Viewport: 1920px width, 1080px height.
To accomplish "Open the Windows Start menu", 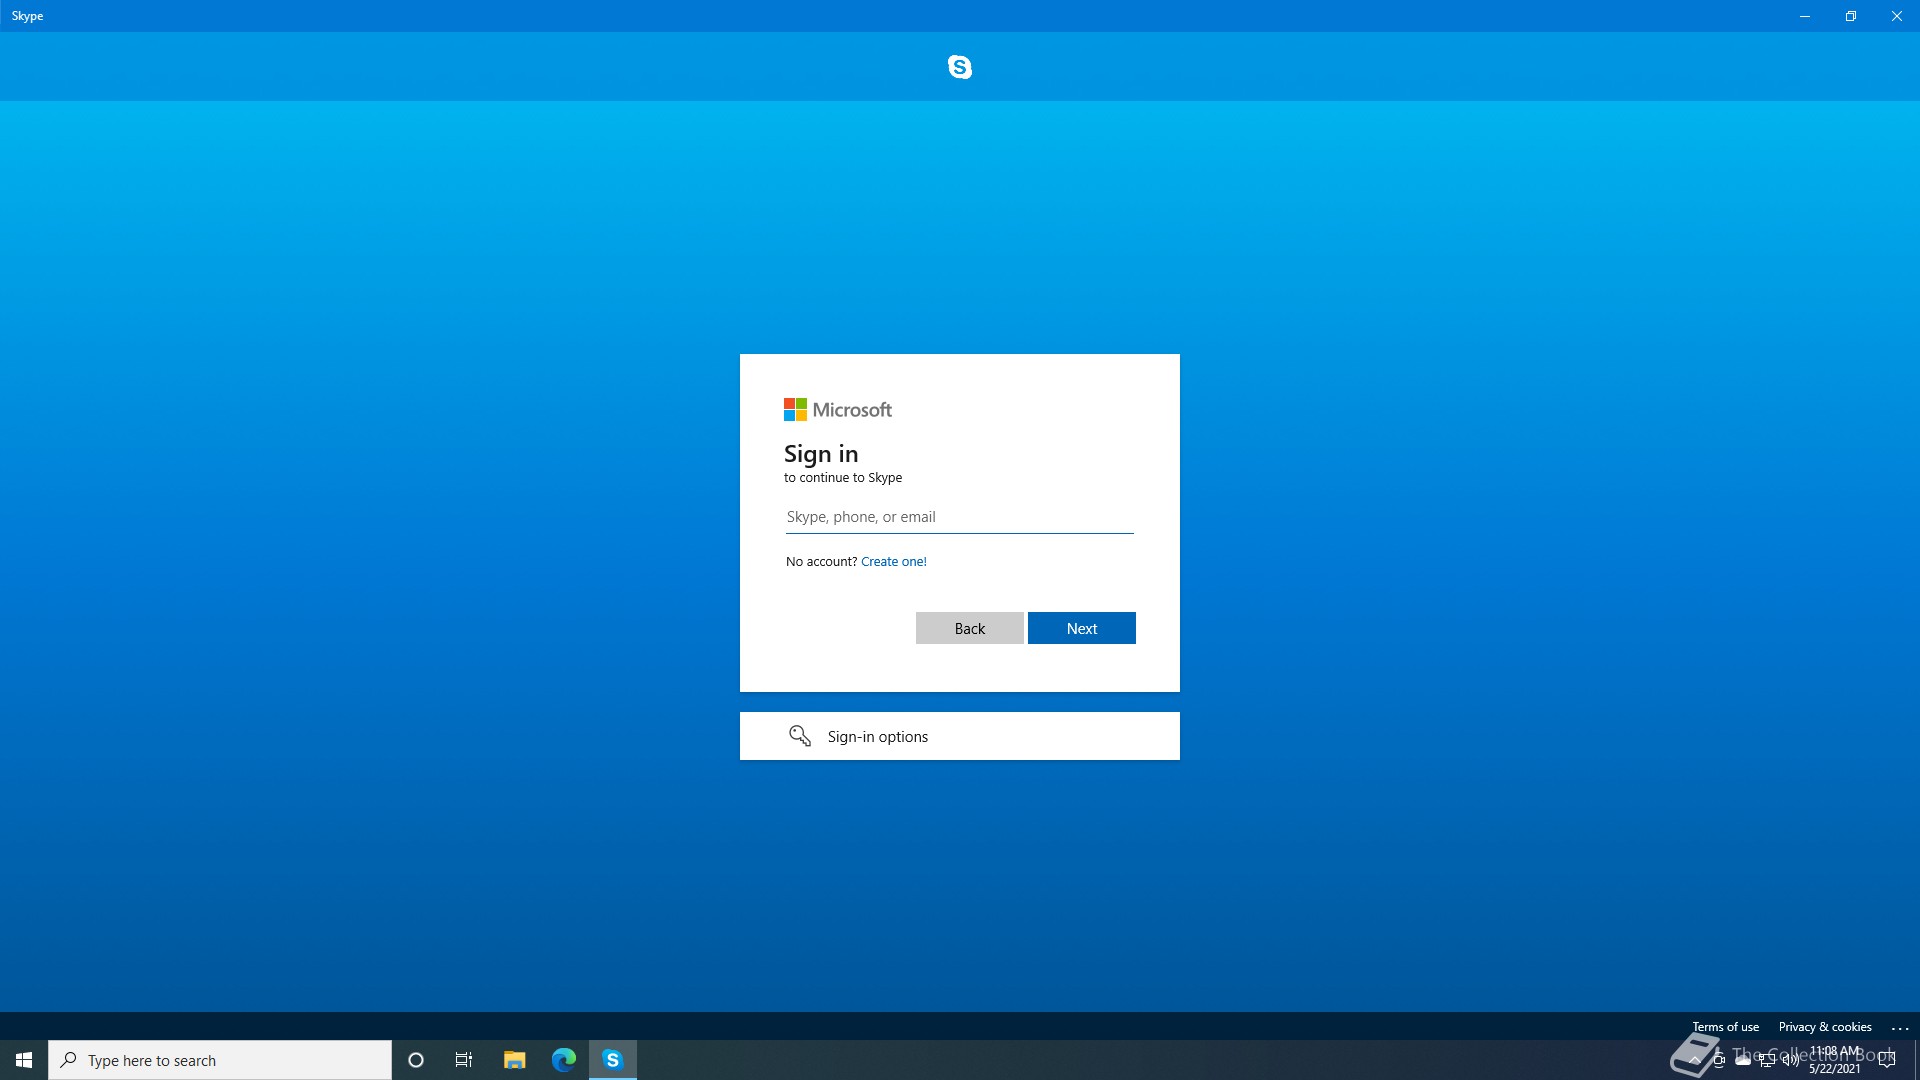I will 24,1060.
